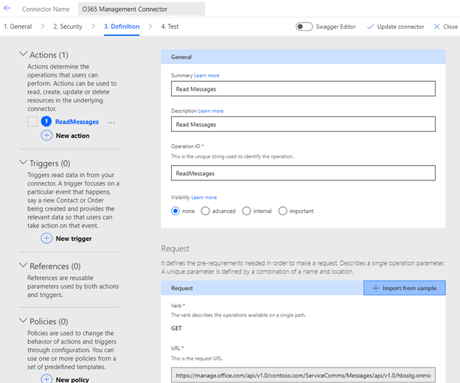Open the 3. Definition step
Image resolution: width=460 pixels, height=383 pixels.
pyautogui.click(x=122, y=27)
